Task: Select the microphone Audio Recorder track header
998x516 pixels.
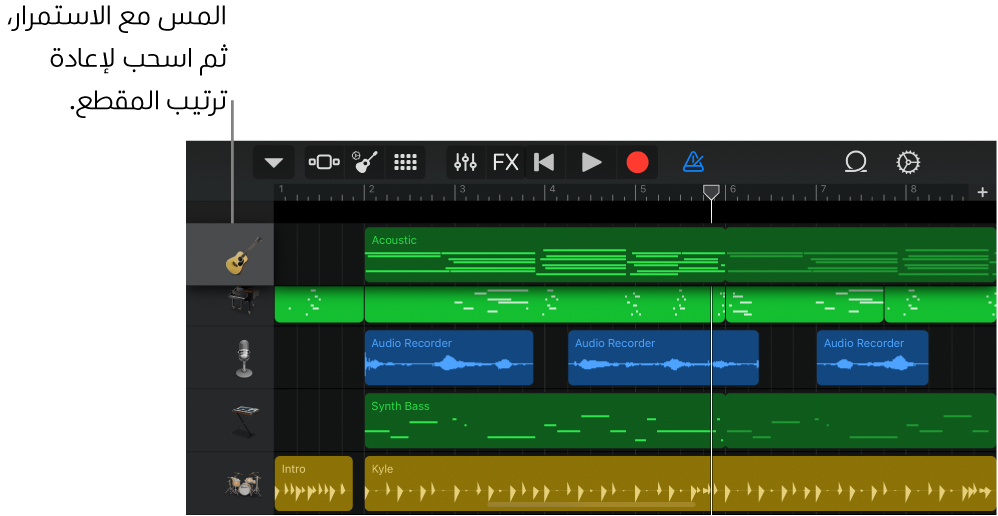Action: click(x=230, y=358)
